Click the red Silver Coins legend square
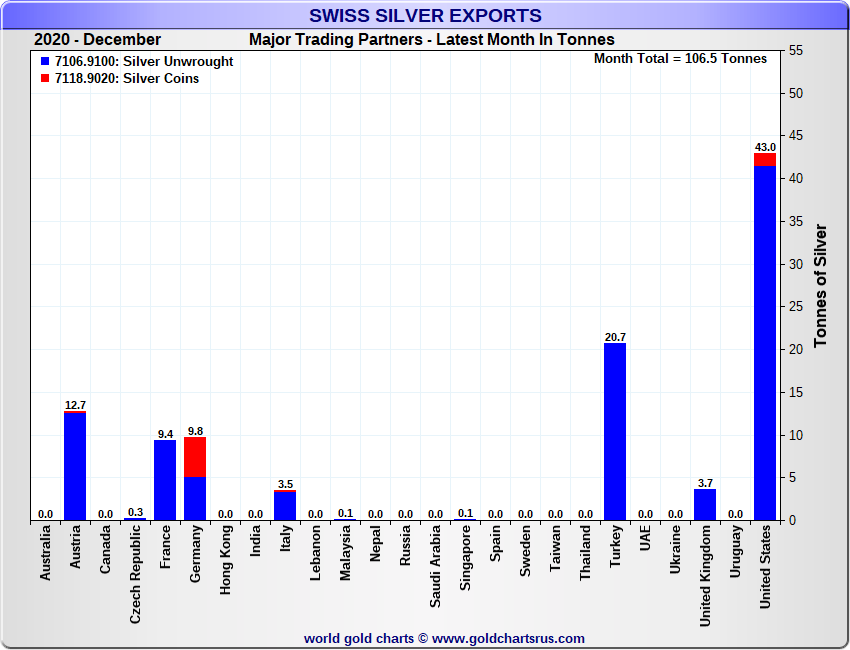This screenshot has width=850, height=650. pyautogui.click(x=46, y=79)
